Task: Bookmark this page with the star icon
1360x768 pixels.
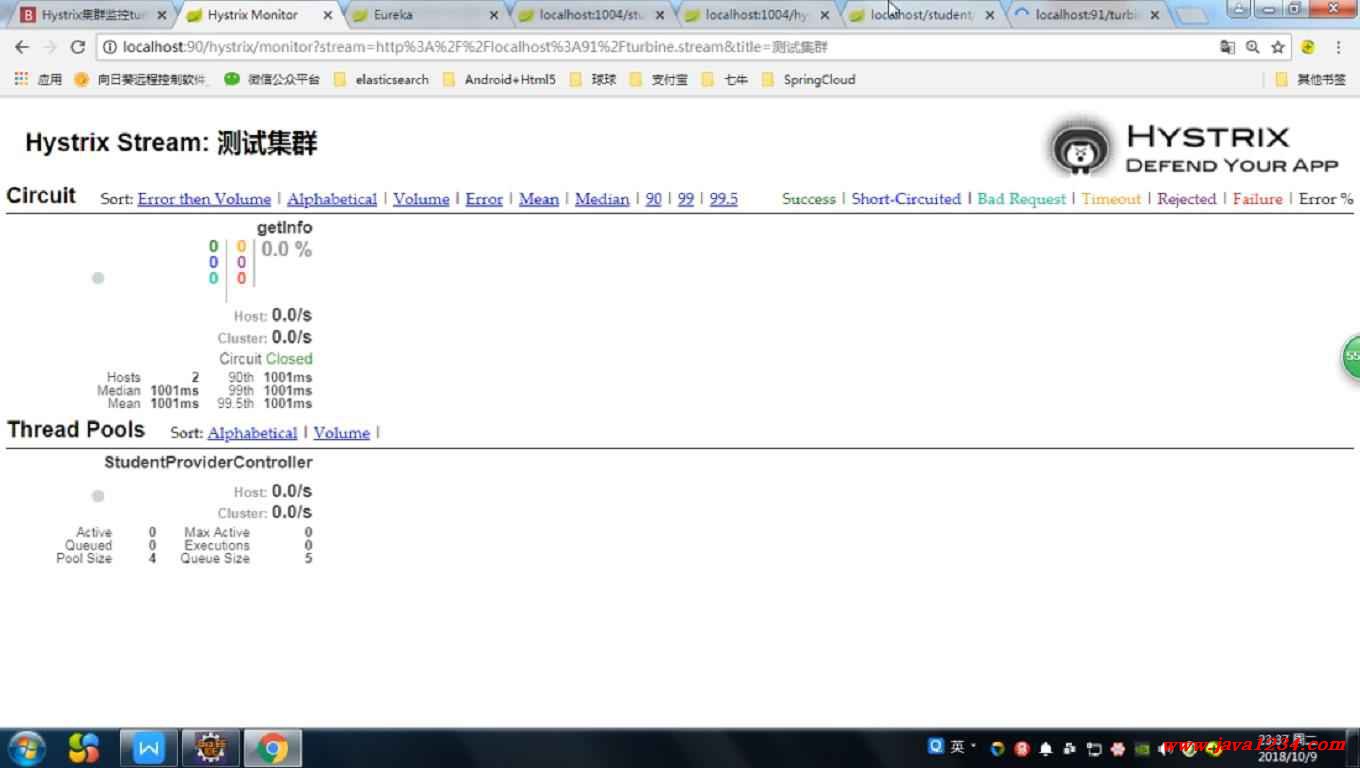Action: [x=1278, y=47]
